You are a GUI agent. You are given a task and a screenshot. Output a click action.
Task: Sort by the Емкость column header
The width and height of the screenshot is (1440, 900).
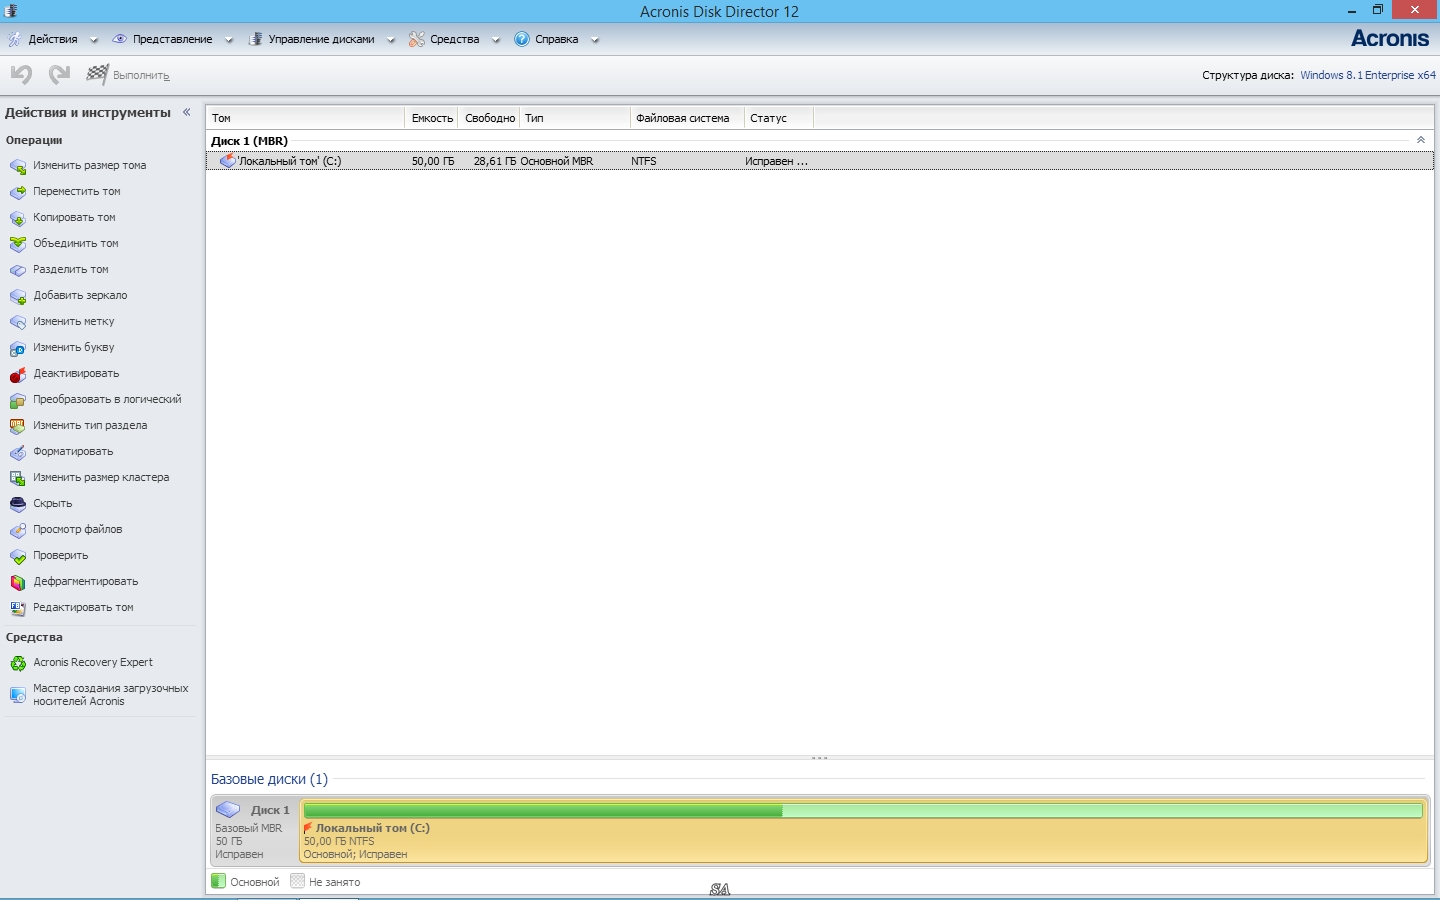tap(432, 118)
